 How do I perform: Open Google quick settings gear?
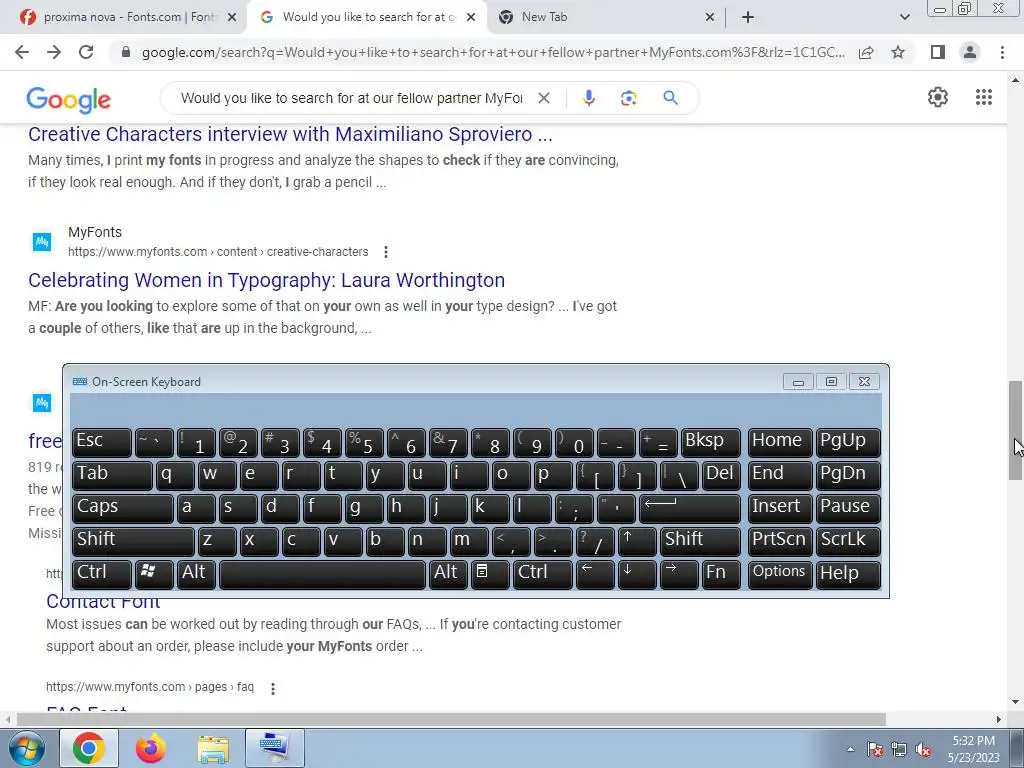pos(938,97)
